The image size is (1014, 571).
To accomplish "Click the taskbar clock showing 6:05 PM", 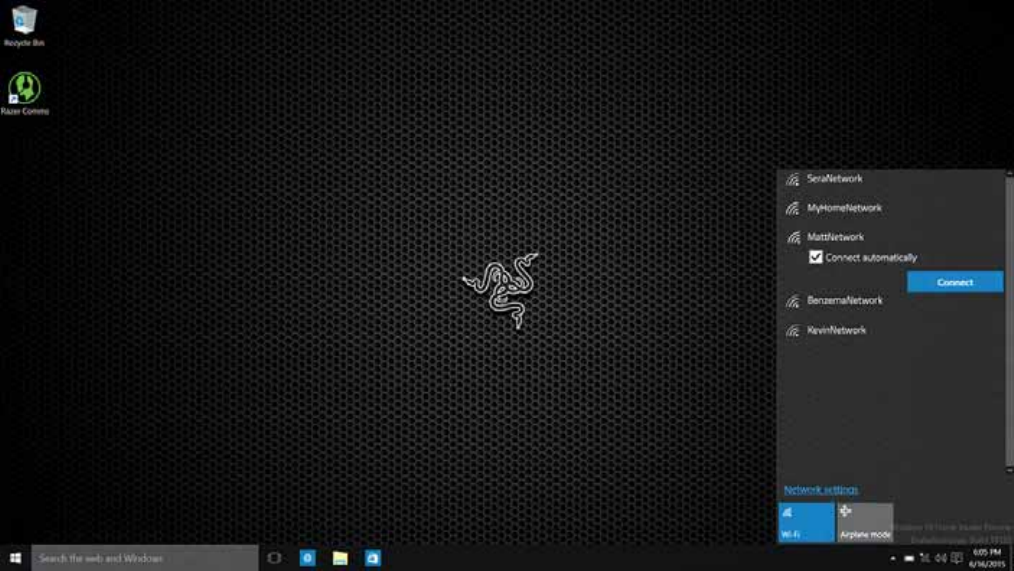I will (987, 558).
